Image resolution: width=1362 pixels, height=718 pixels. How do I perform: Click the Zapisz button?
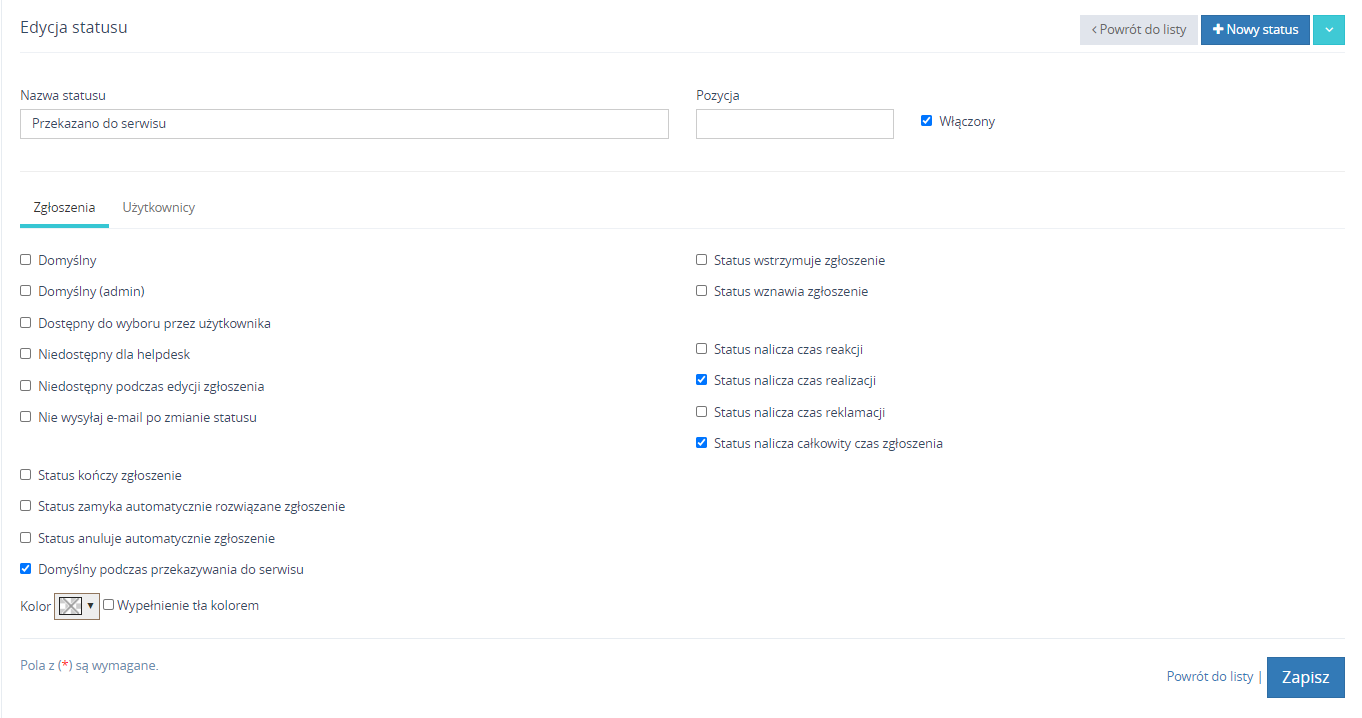click(1306, 677)
